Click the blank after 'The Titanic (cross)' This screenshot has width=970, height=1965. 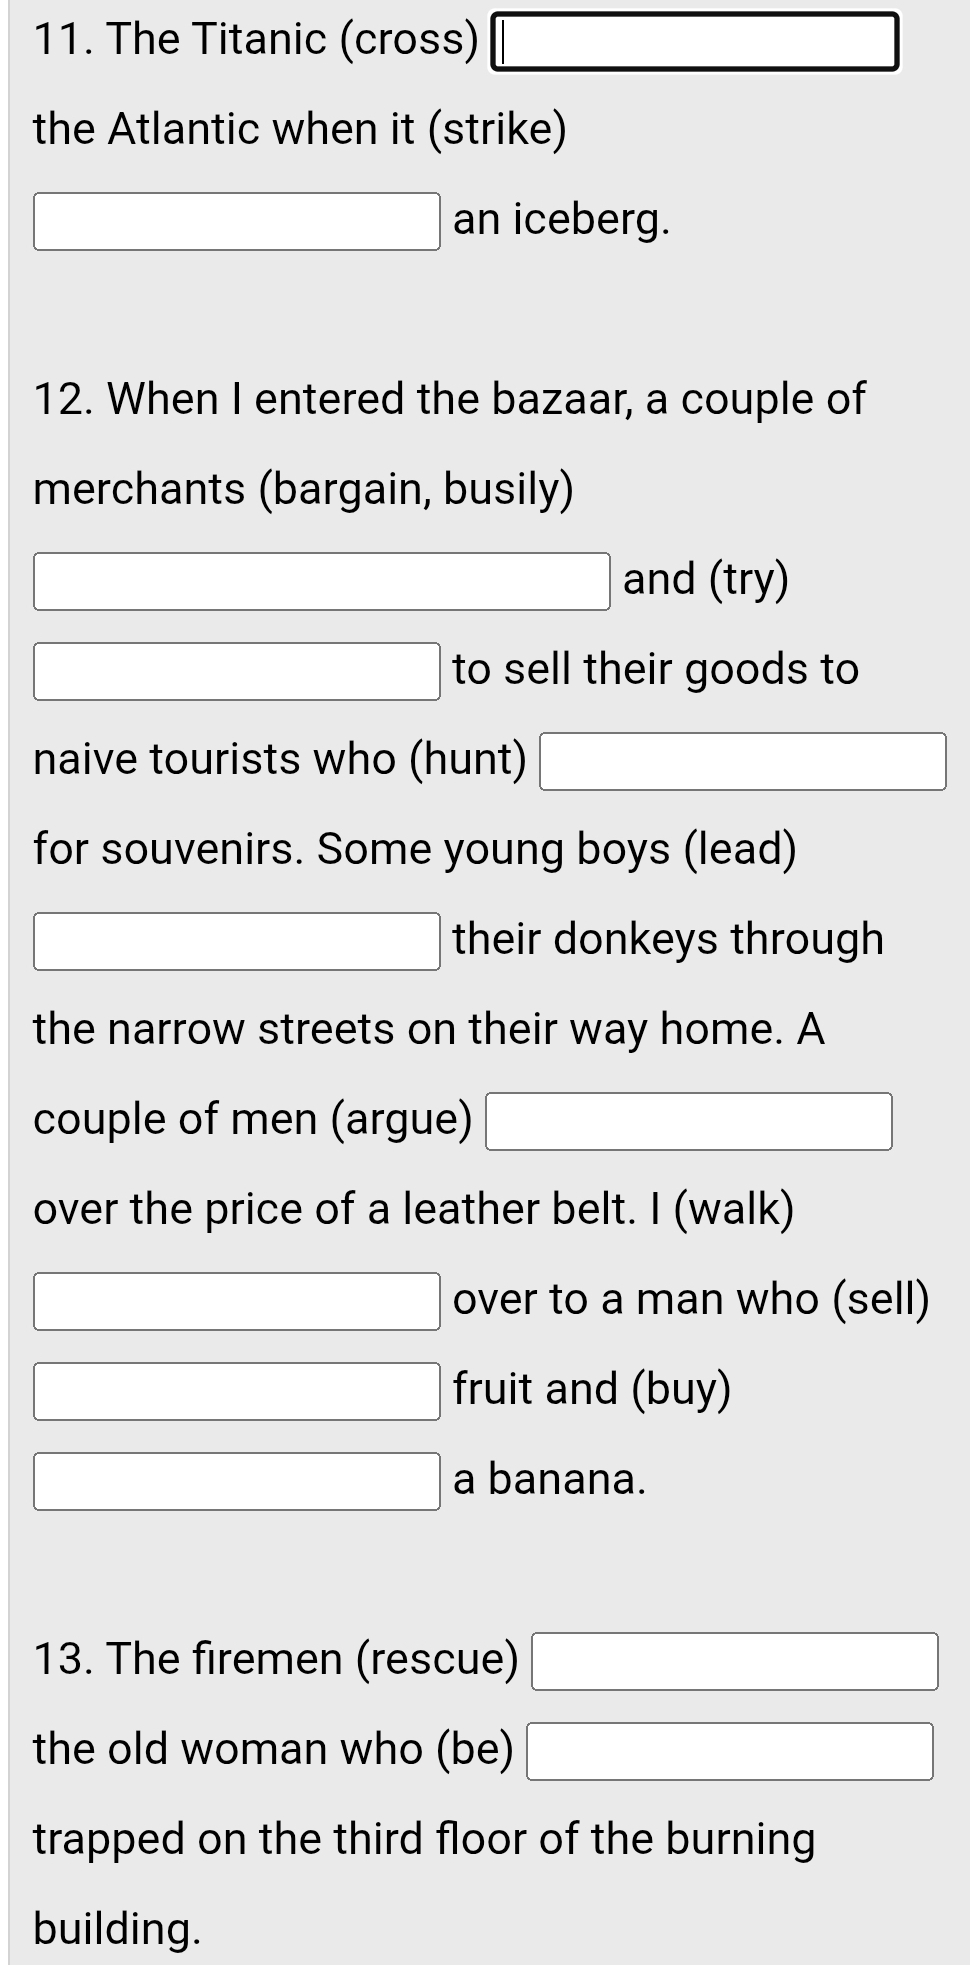(694, 41)
